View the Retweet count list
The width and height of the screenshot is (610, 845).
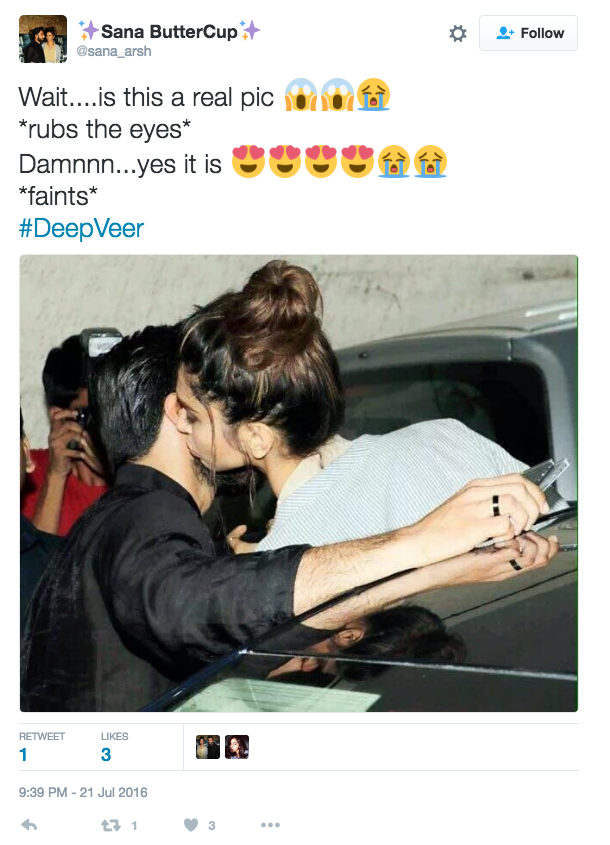coord(41,747)
